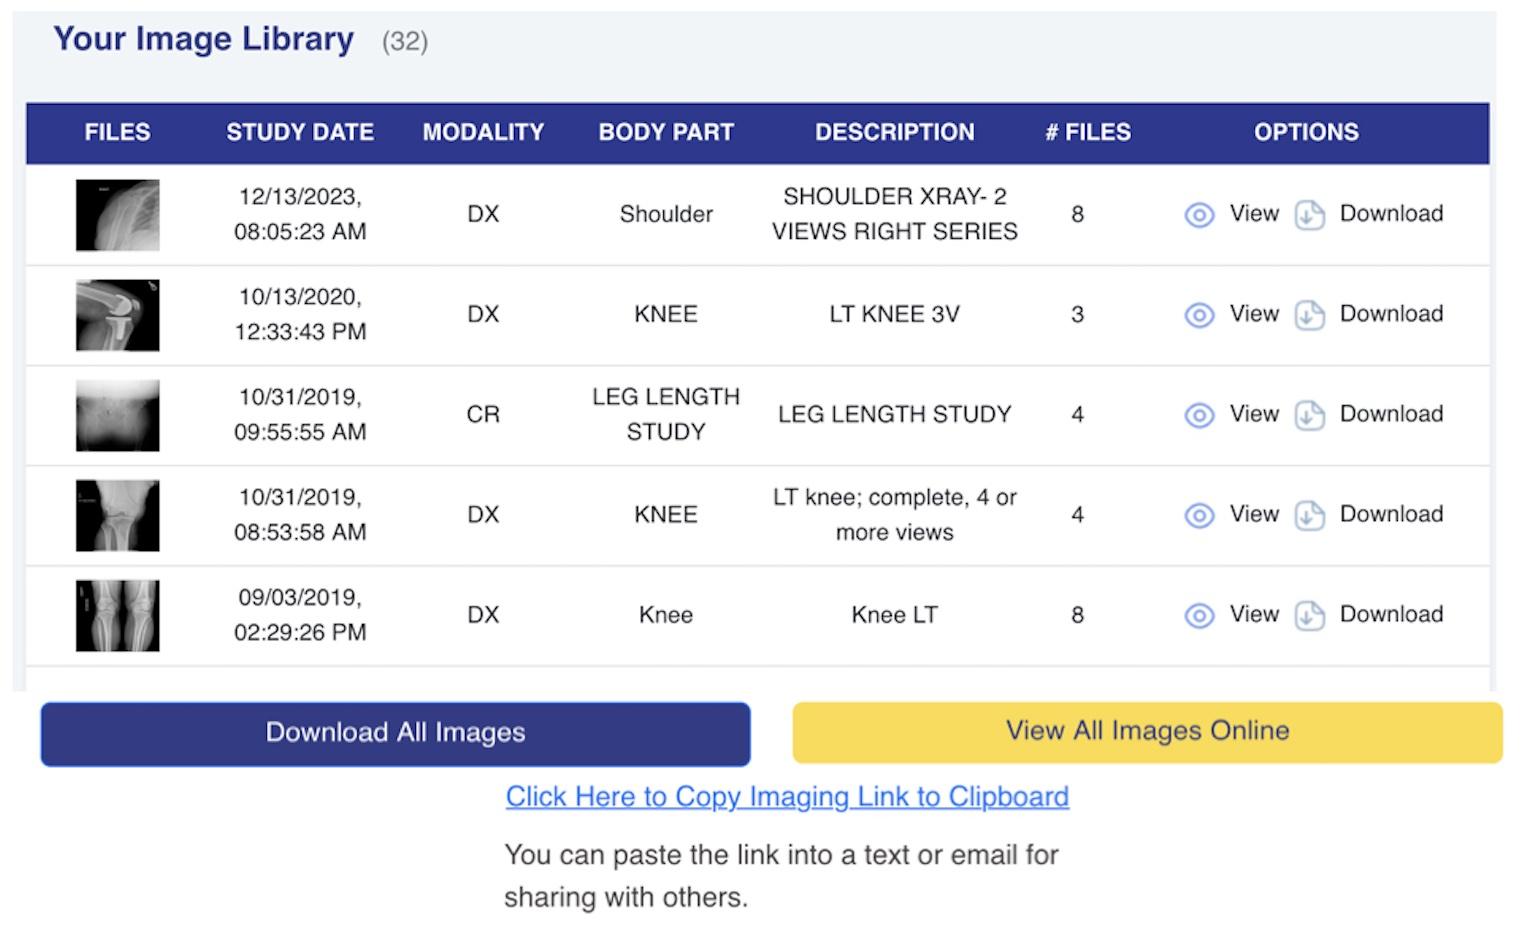The height and width of the screenshot is (926, 1526).
Task: Select the Leg Length Study thumbnail
Action: pyautogui.click(x=118, y=415)
